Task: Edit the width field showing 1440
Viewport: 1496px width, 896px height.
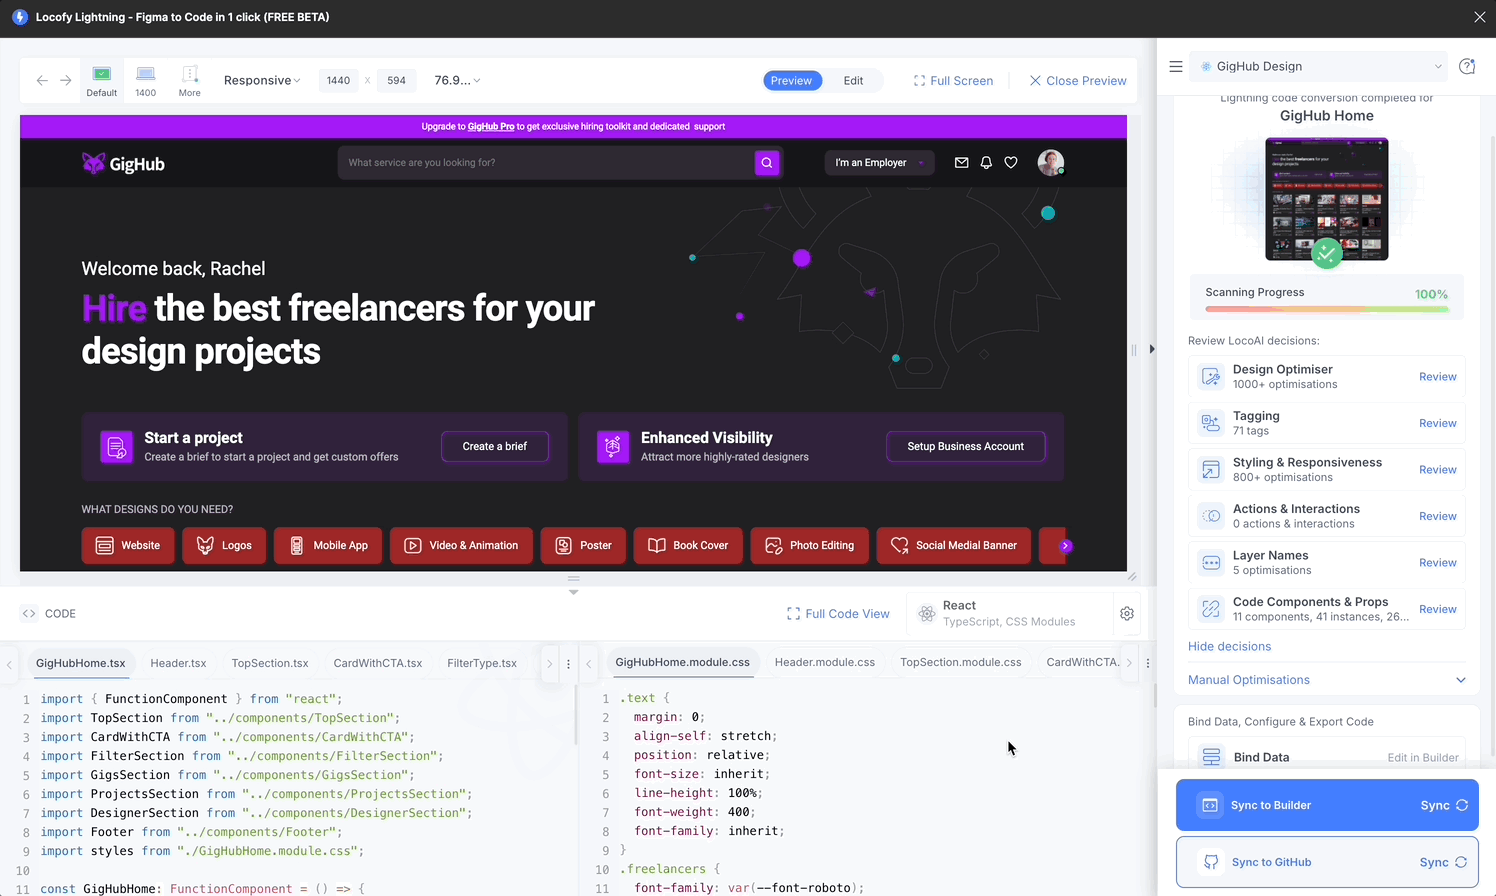Action: pyautogui.click(x=338, y=81)
